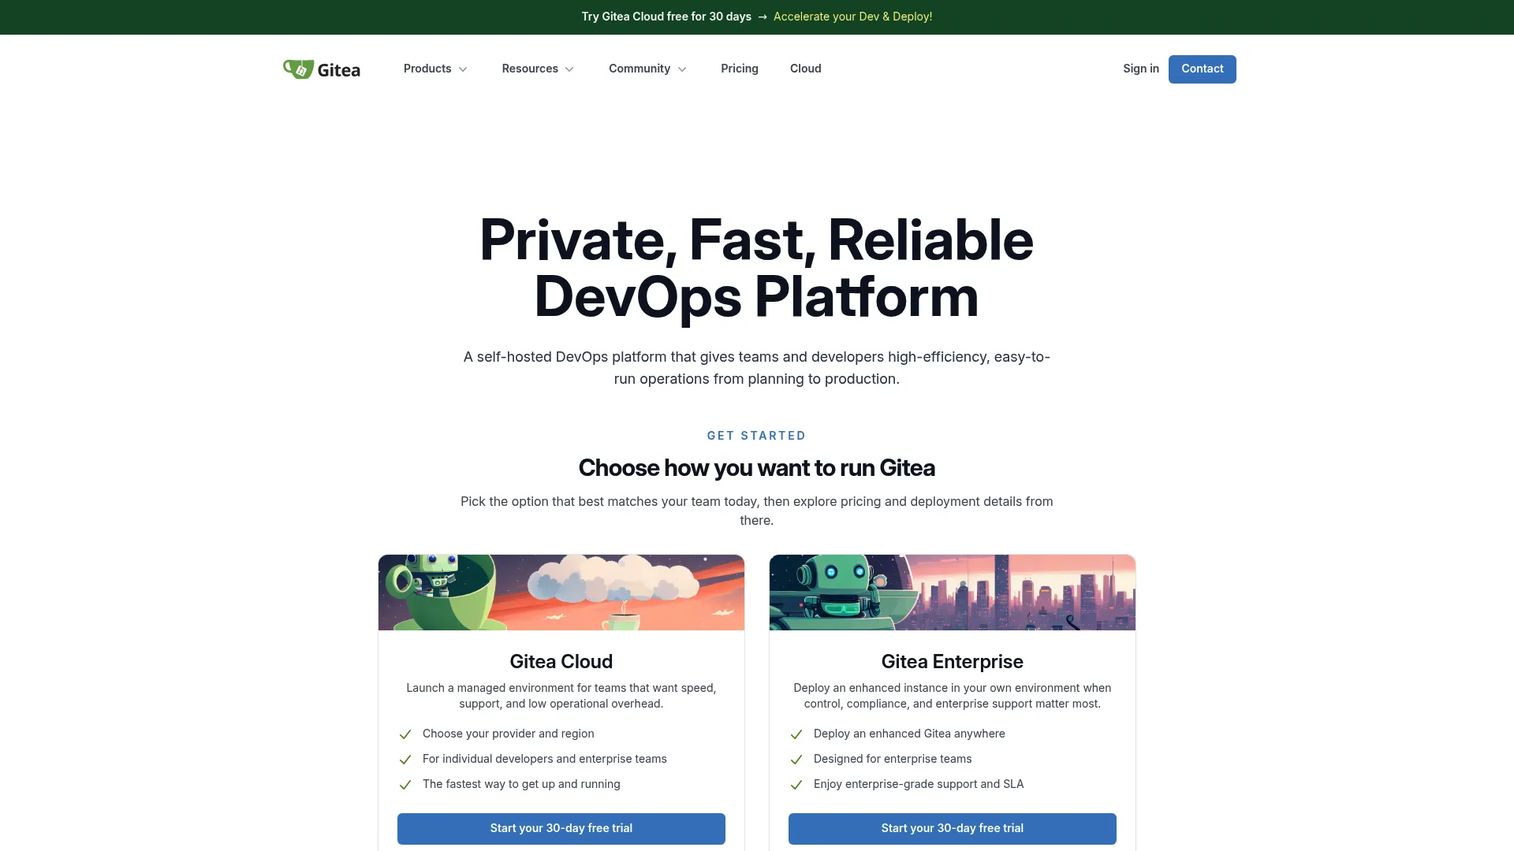Click the text 'For individual developers and enterprise teams'
Viewport: 1514px width, 851px height.
(x=544, y=759)
